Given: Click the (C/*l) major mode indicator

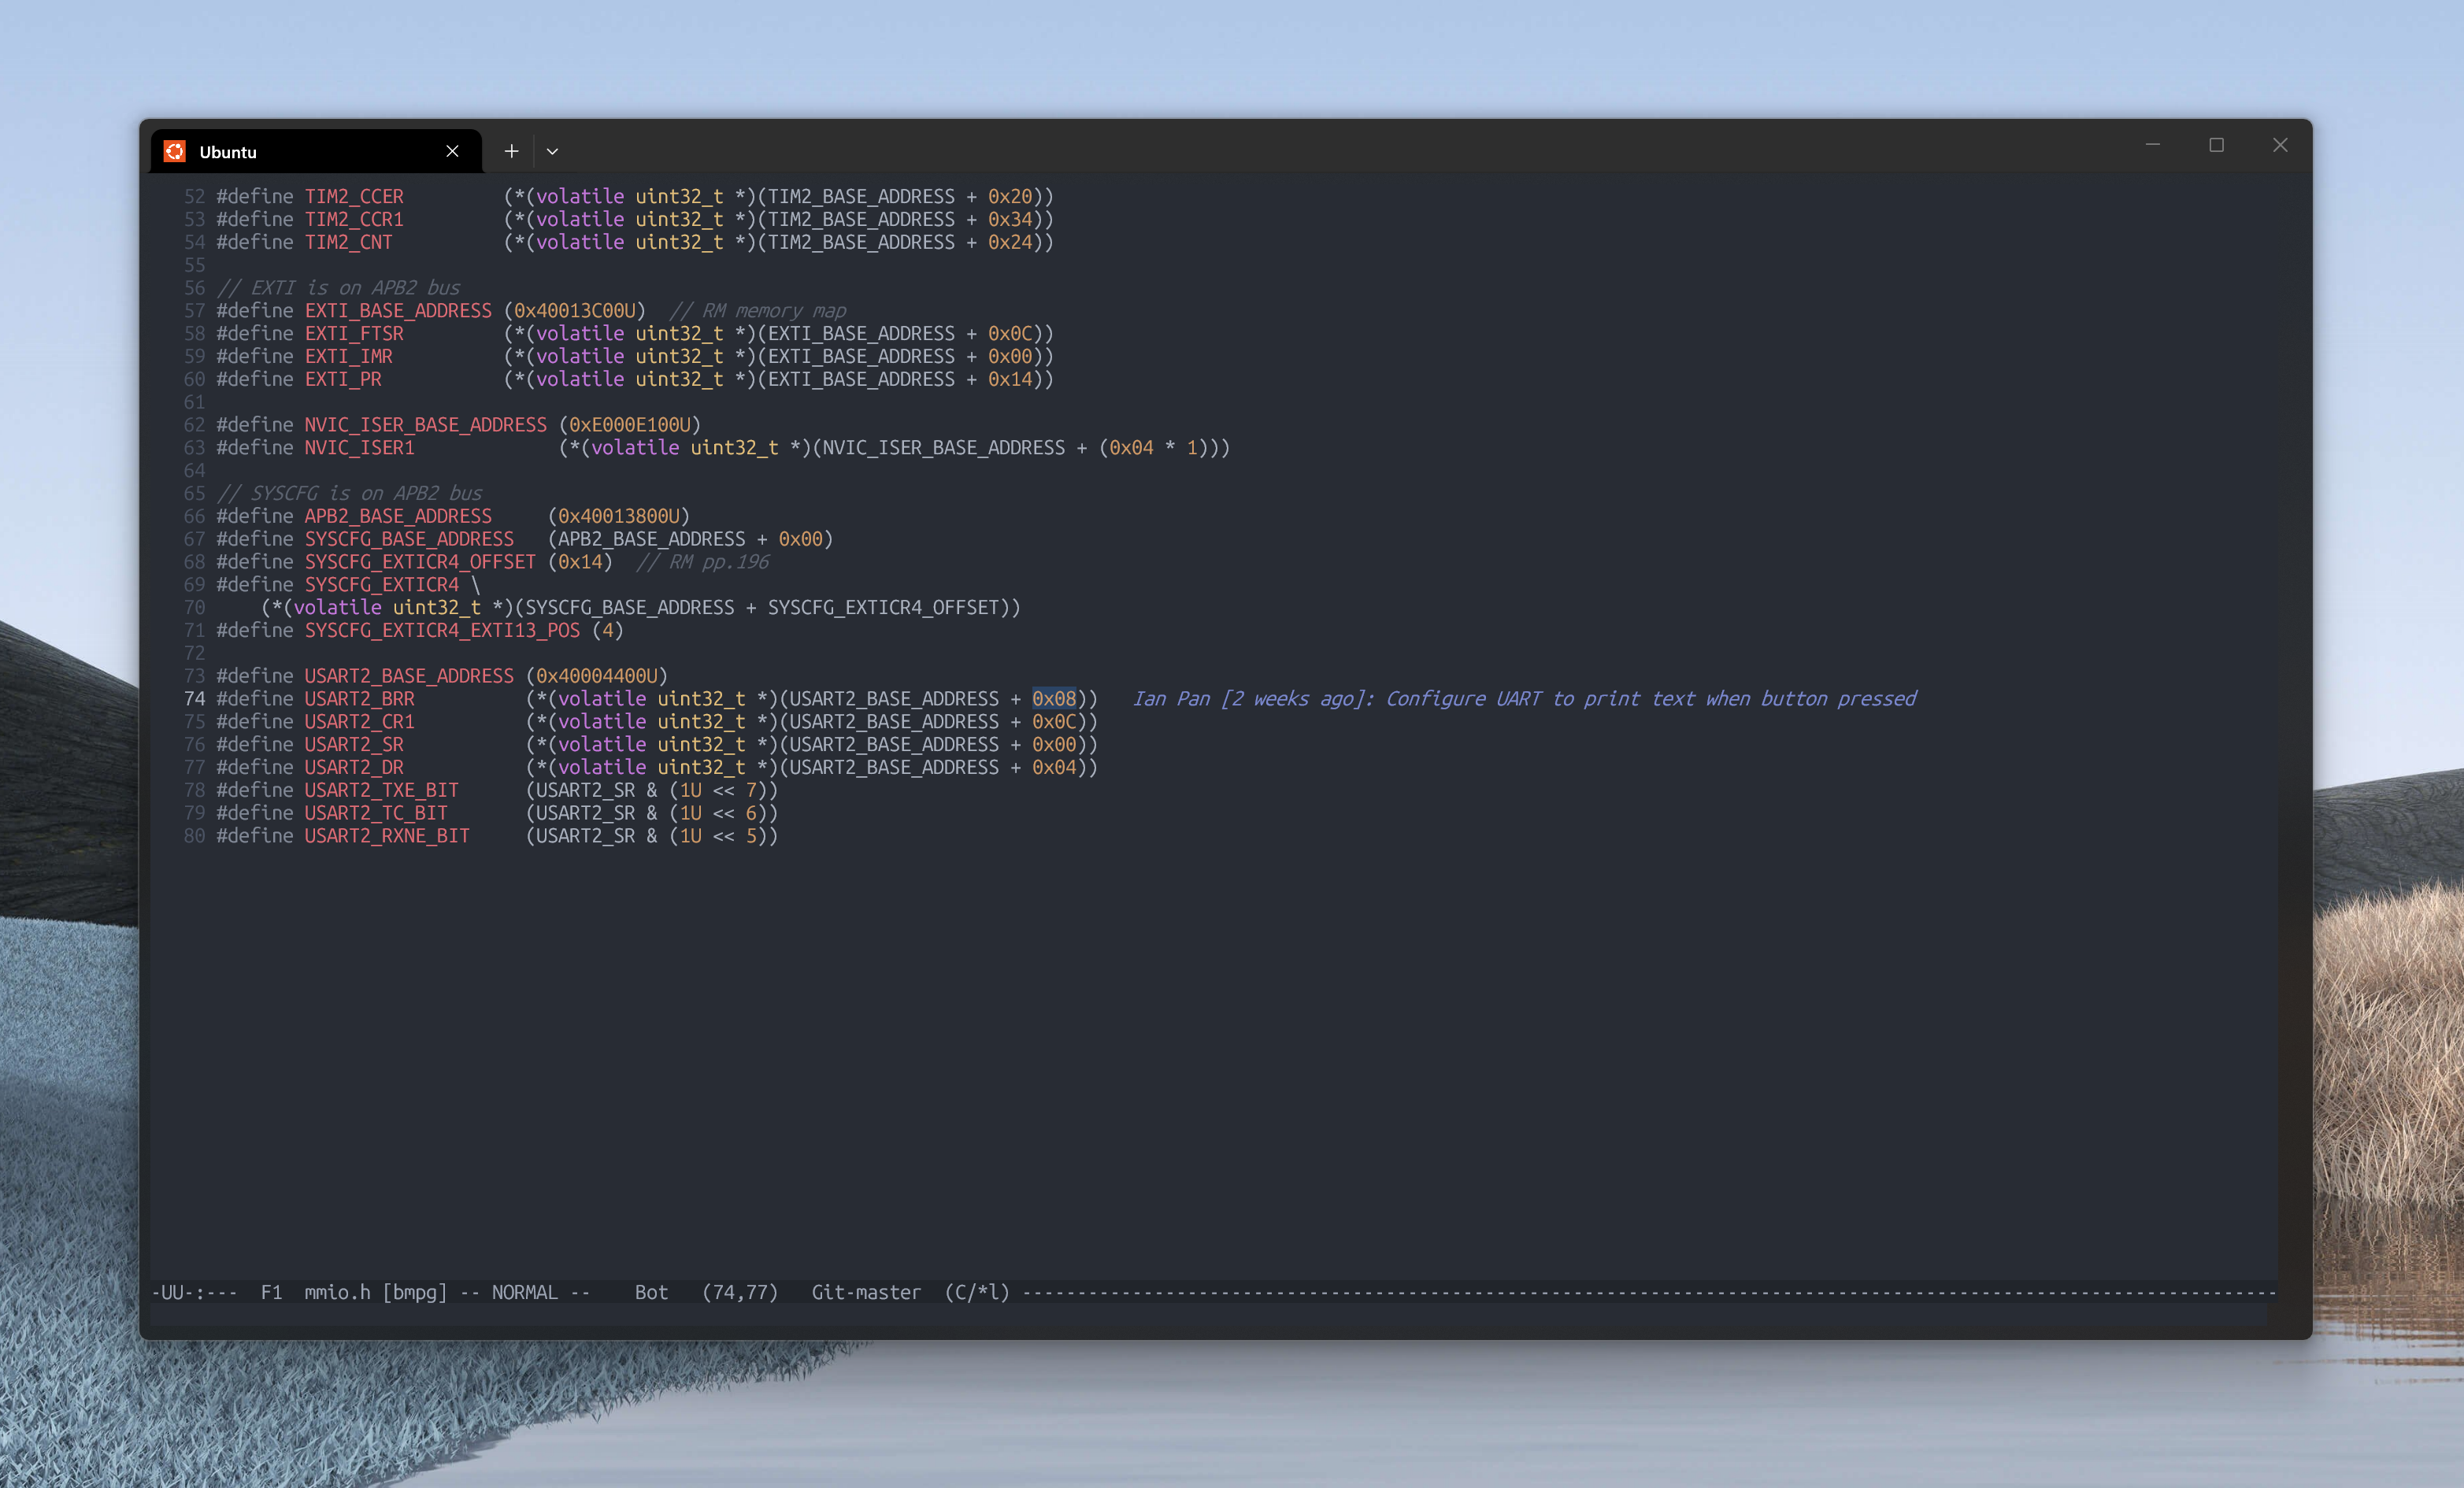Looking at the screenshot, I should (x=977, y=1293).
